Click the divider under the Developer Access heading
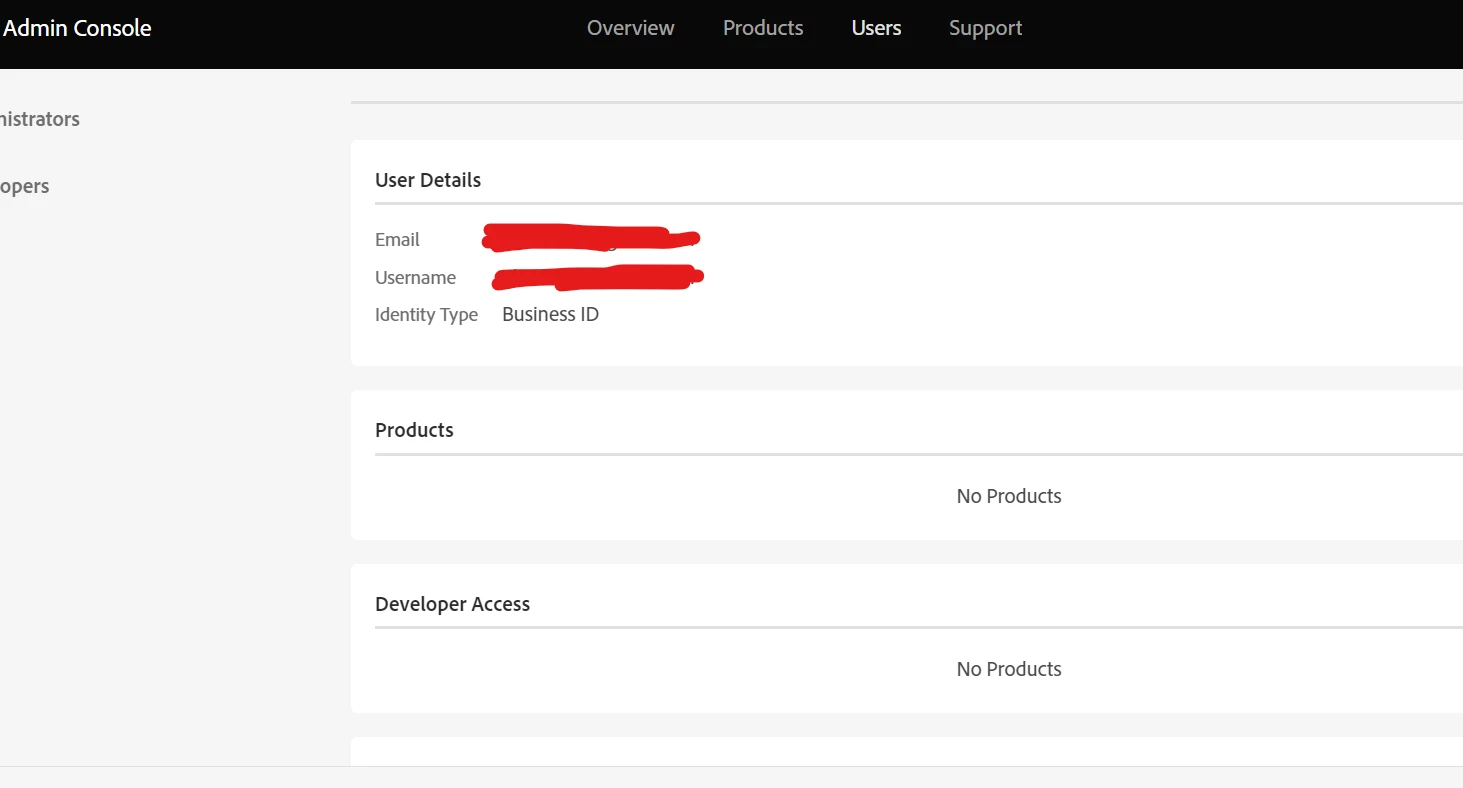This screenshot has height=788, width=1463. [919, 628]
